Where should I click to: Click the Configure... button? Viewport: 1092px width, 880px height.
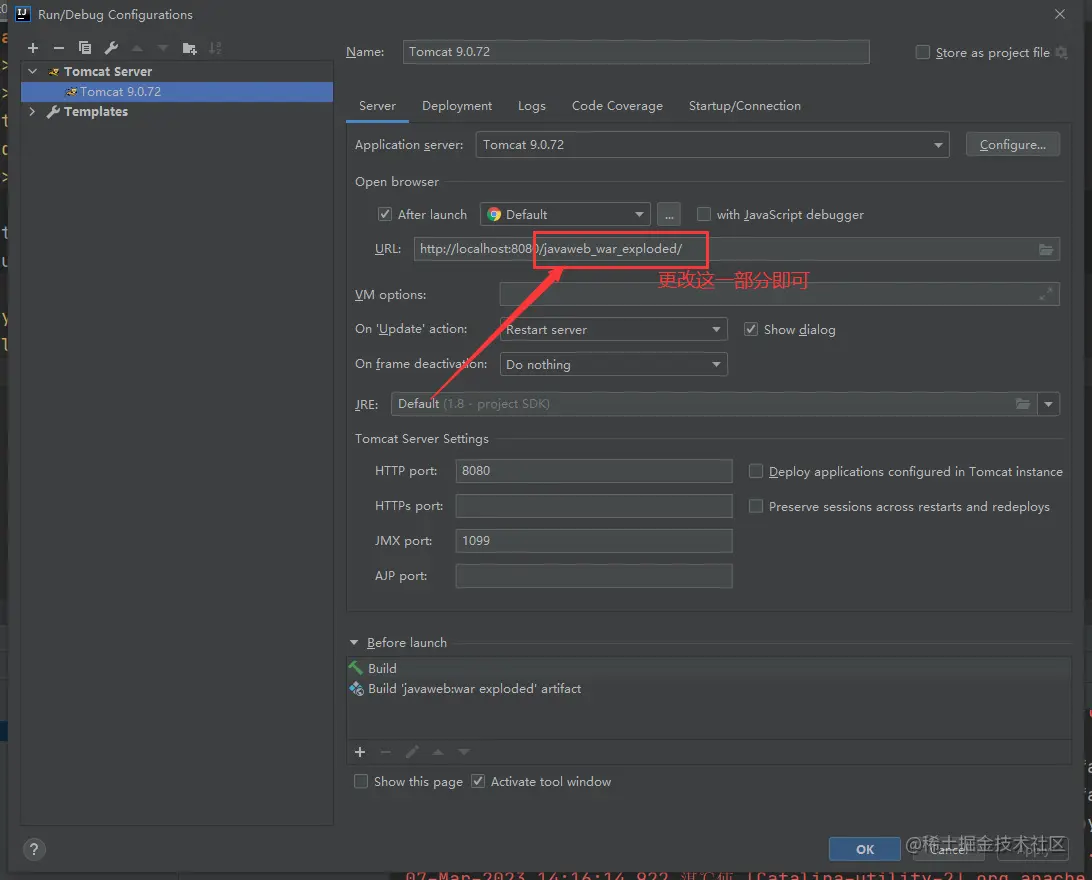coord(1013,145)
